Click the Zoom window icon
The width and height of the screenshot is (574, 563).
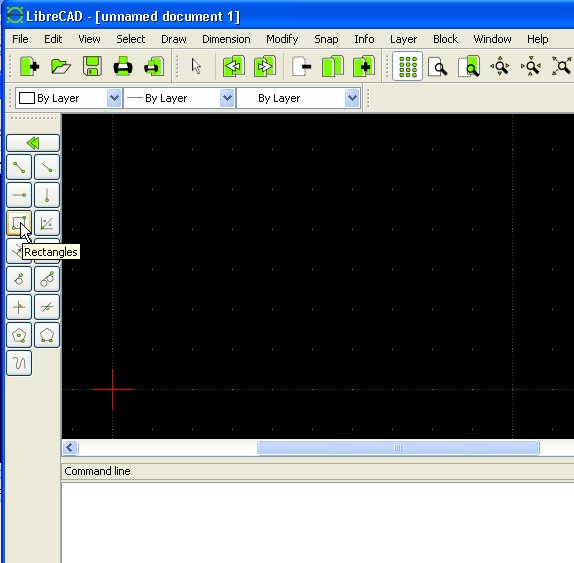point(469,67)
